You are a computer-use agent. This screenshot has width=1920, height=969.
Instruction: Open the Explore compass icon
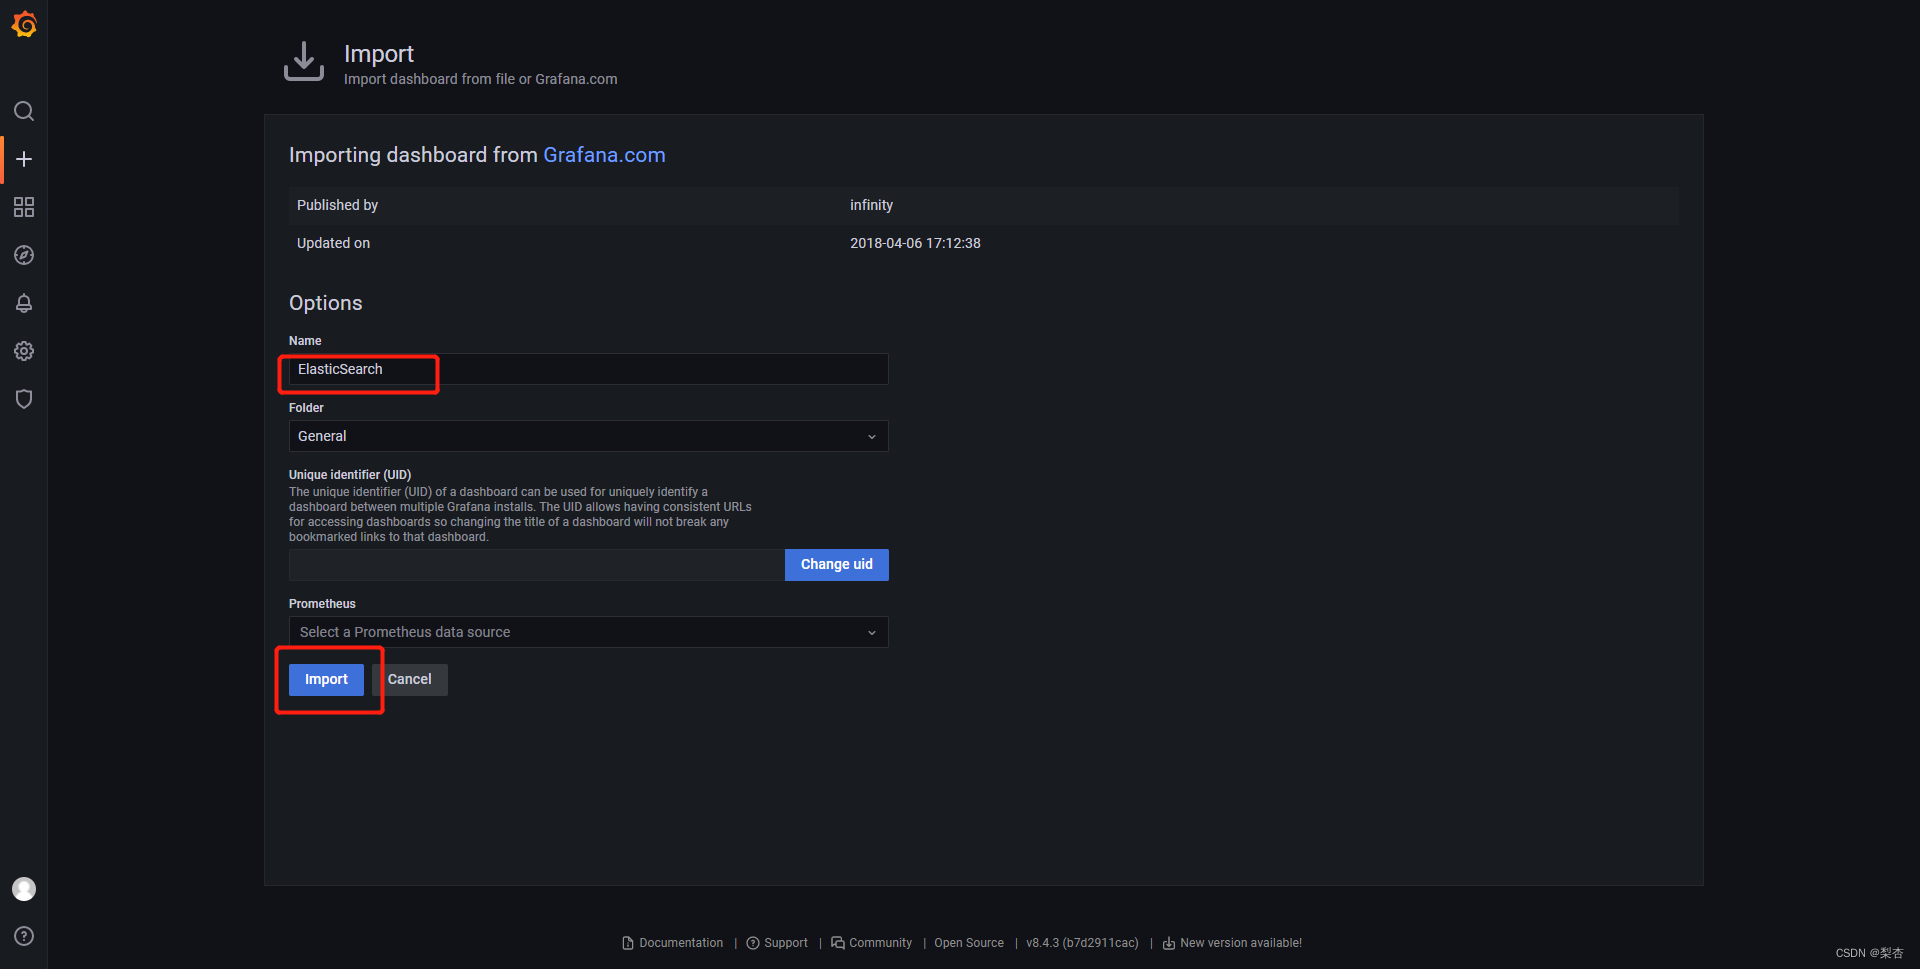tap(24, 255)
